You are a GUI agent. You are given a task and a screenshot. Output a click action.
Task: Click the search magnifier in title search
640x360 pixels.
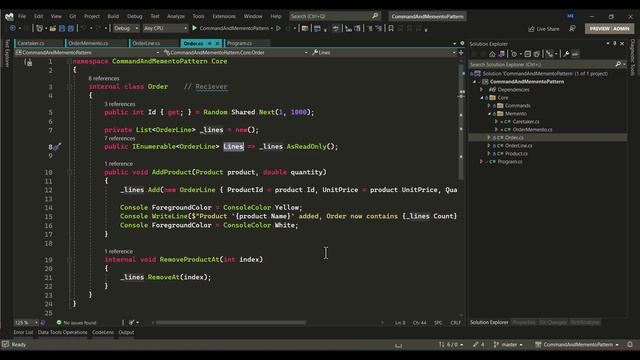[375, 16]
